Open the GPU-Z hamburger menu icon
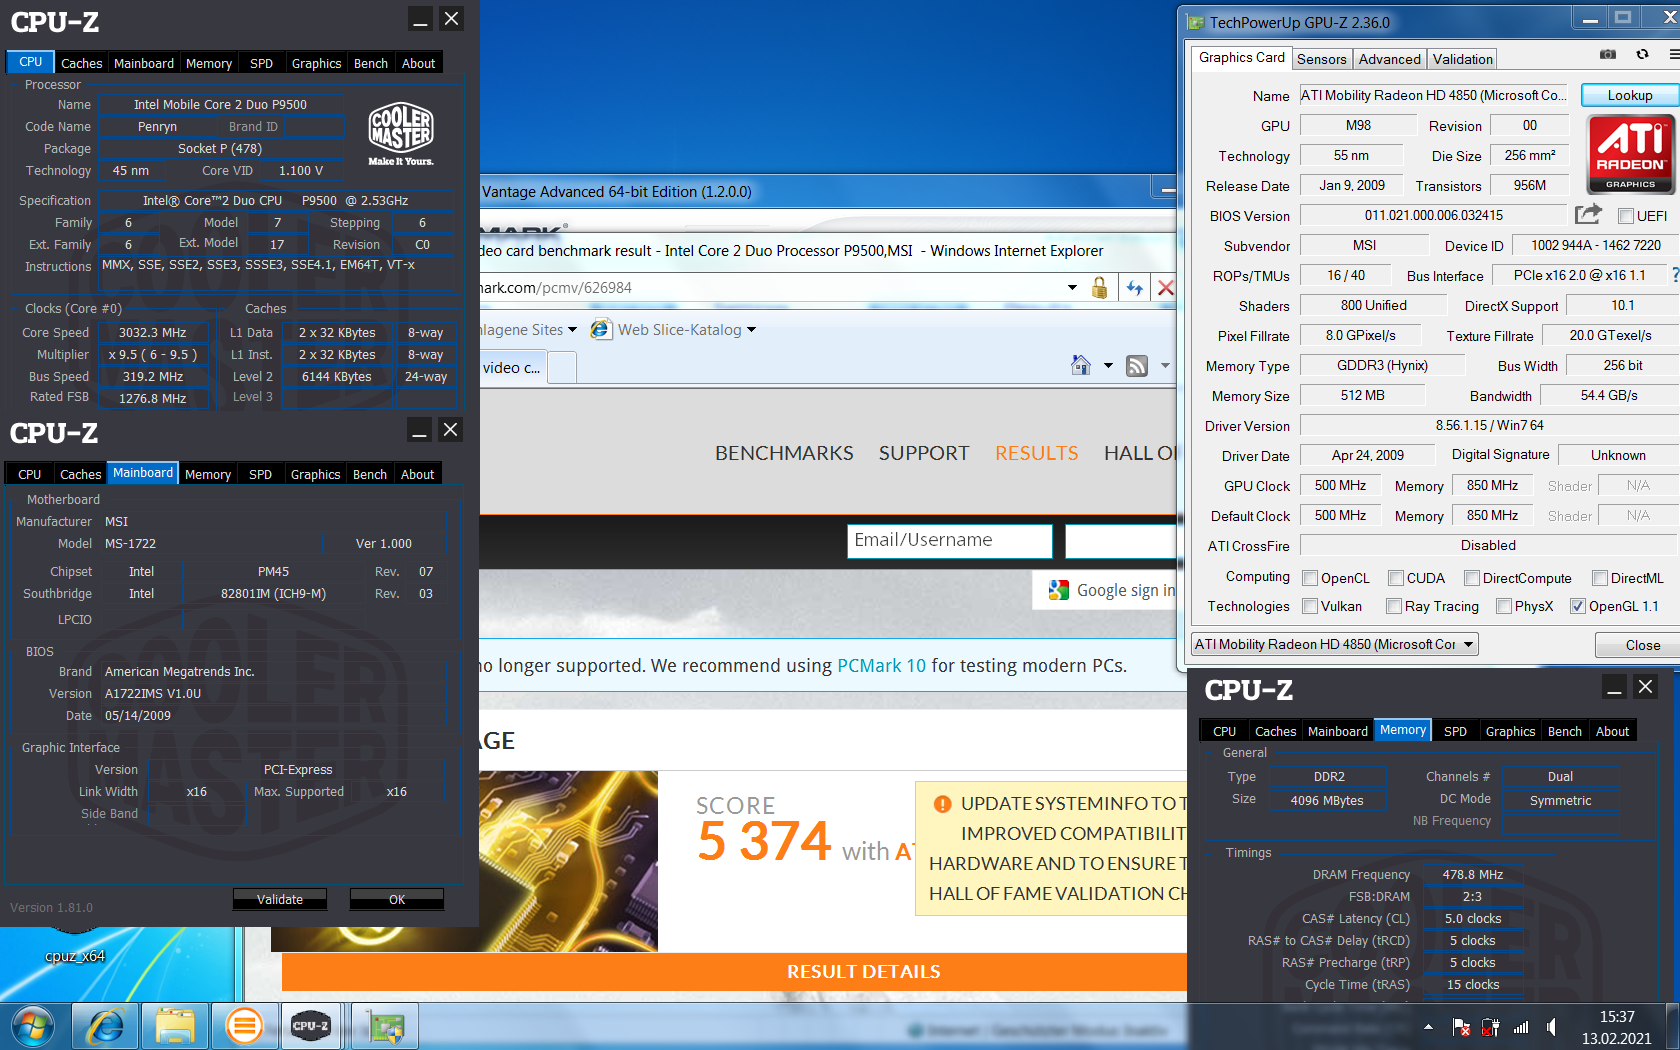The width and height of the screenshot is (1680, 1050). (1674, 54)
